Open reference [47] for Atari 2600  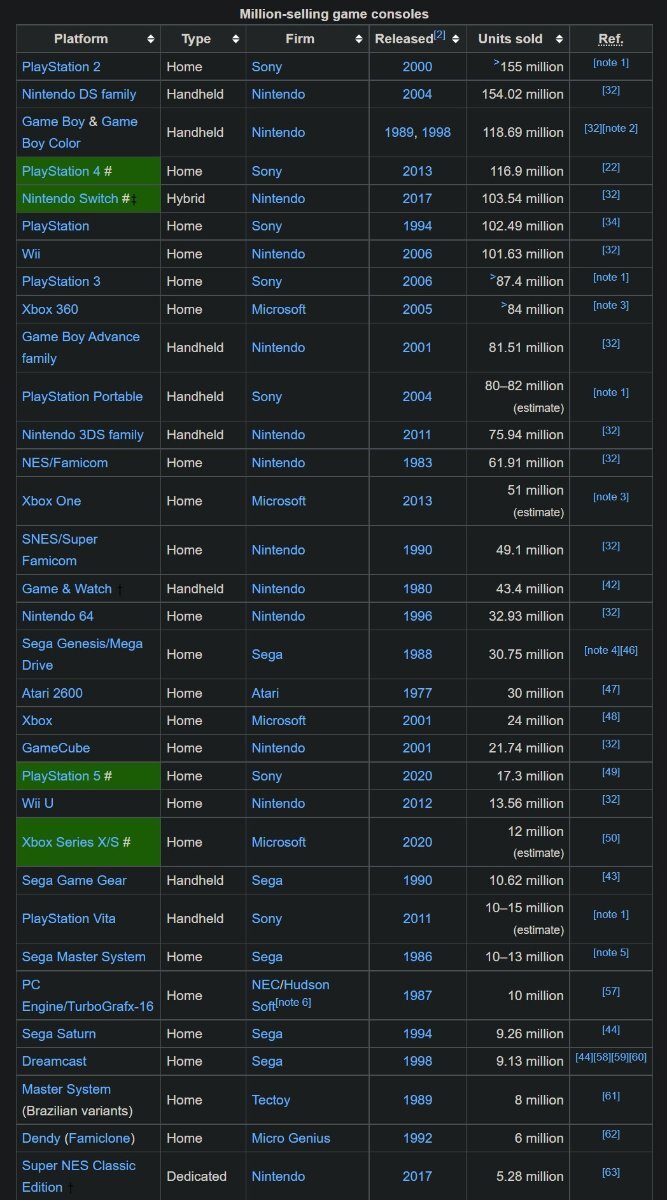click(x=611, y=689)
